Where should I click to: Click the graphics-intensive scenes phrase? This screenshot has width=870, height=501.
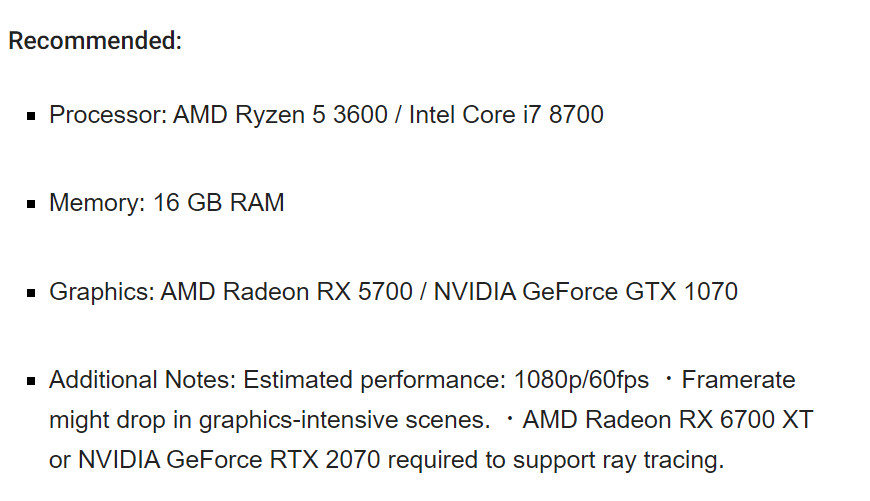(x=344, y=420)
